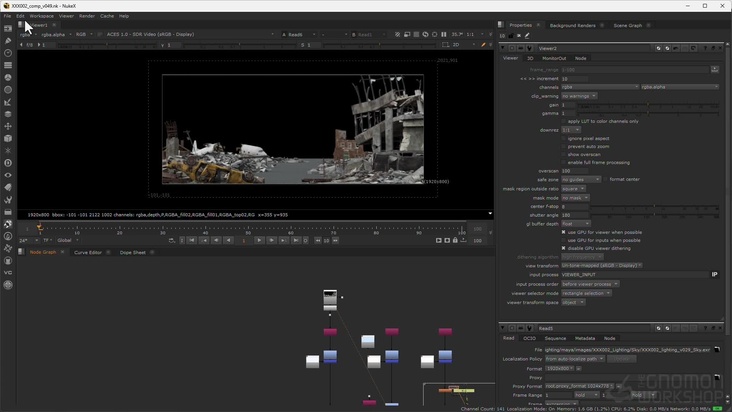Open the Time nodes clock icon
Image resolution: width=732 pixels, height=412 pixels.
(x=8, y=53)
